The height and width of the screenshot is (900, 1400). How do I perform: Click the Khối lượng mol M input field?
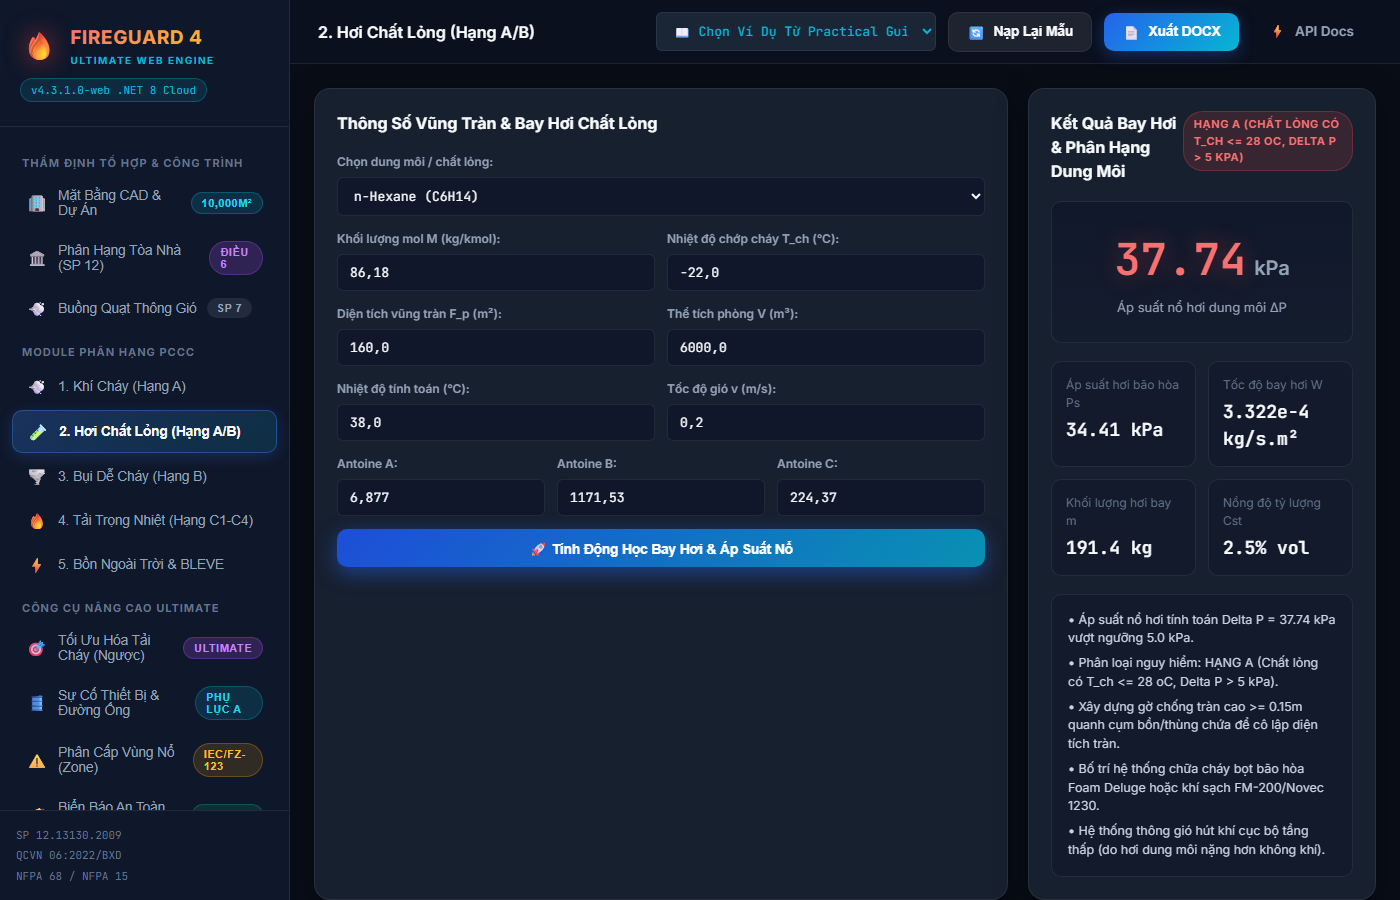tap(496, 272)
